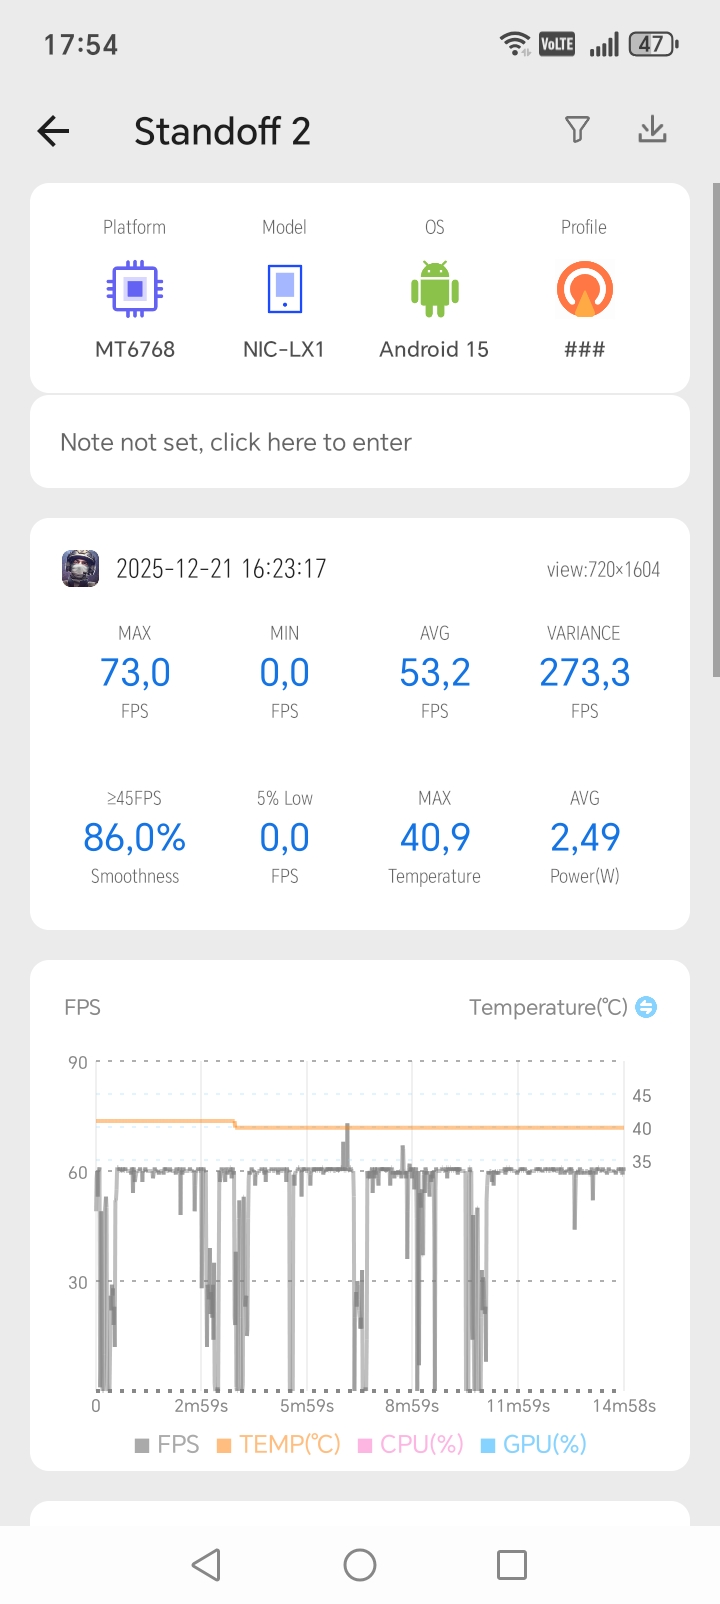
Task: Open the recent apps square button
Action: point(511,1564)
